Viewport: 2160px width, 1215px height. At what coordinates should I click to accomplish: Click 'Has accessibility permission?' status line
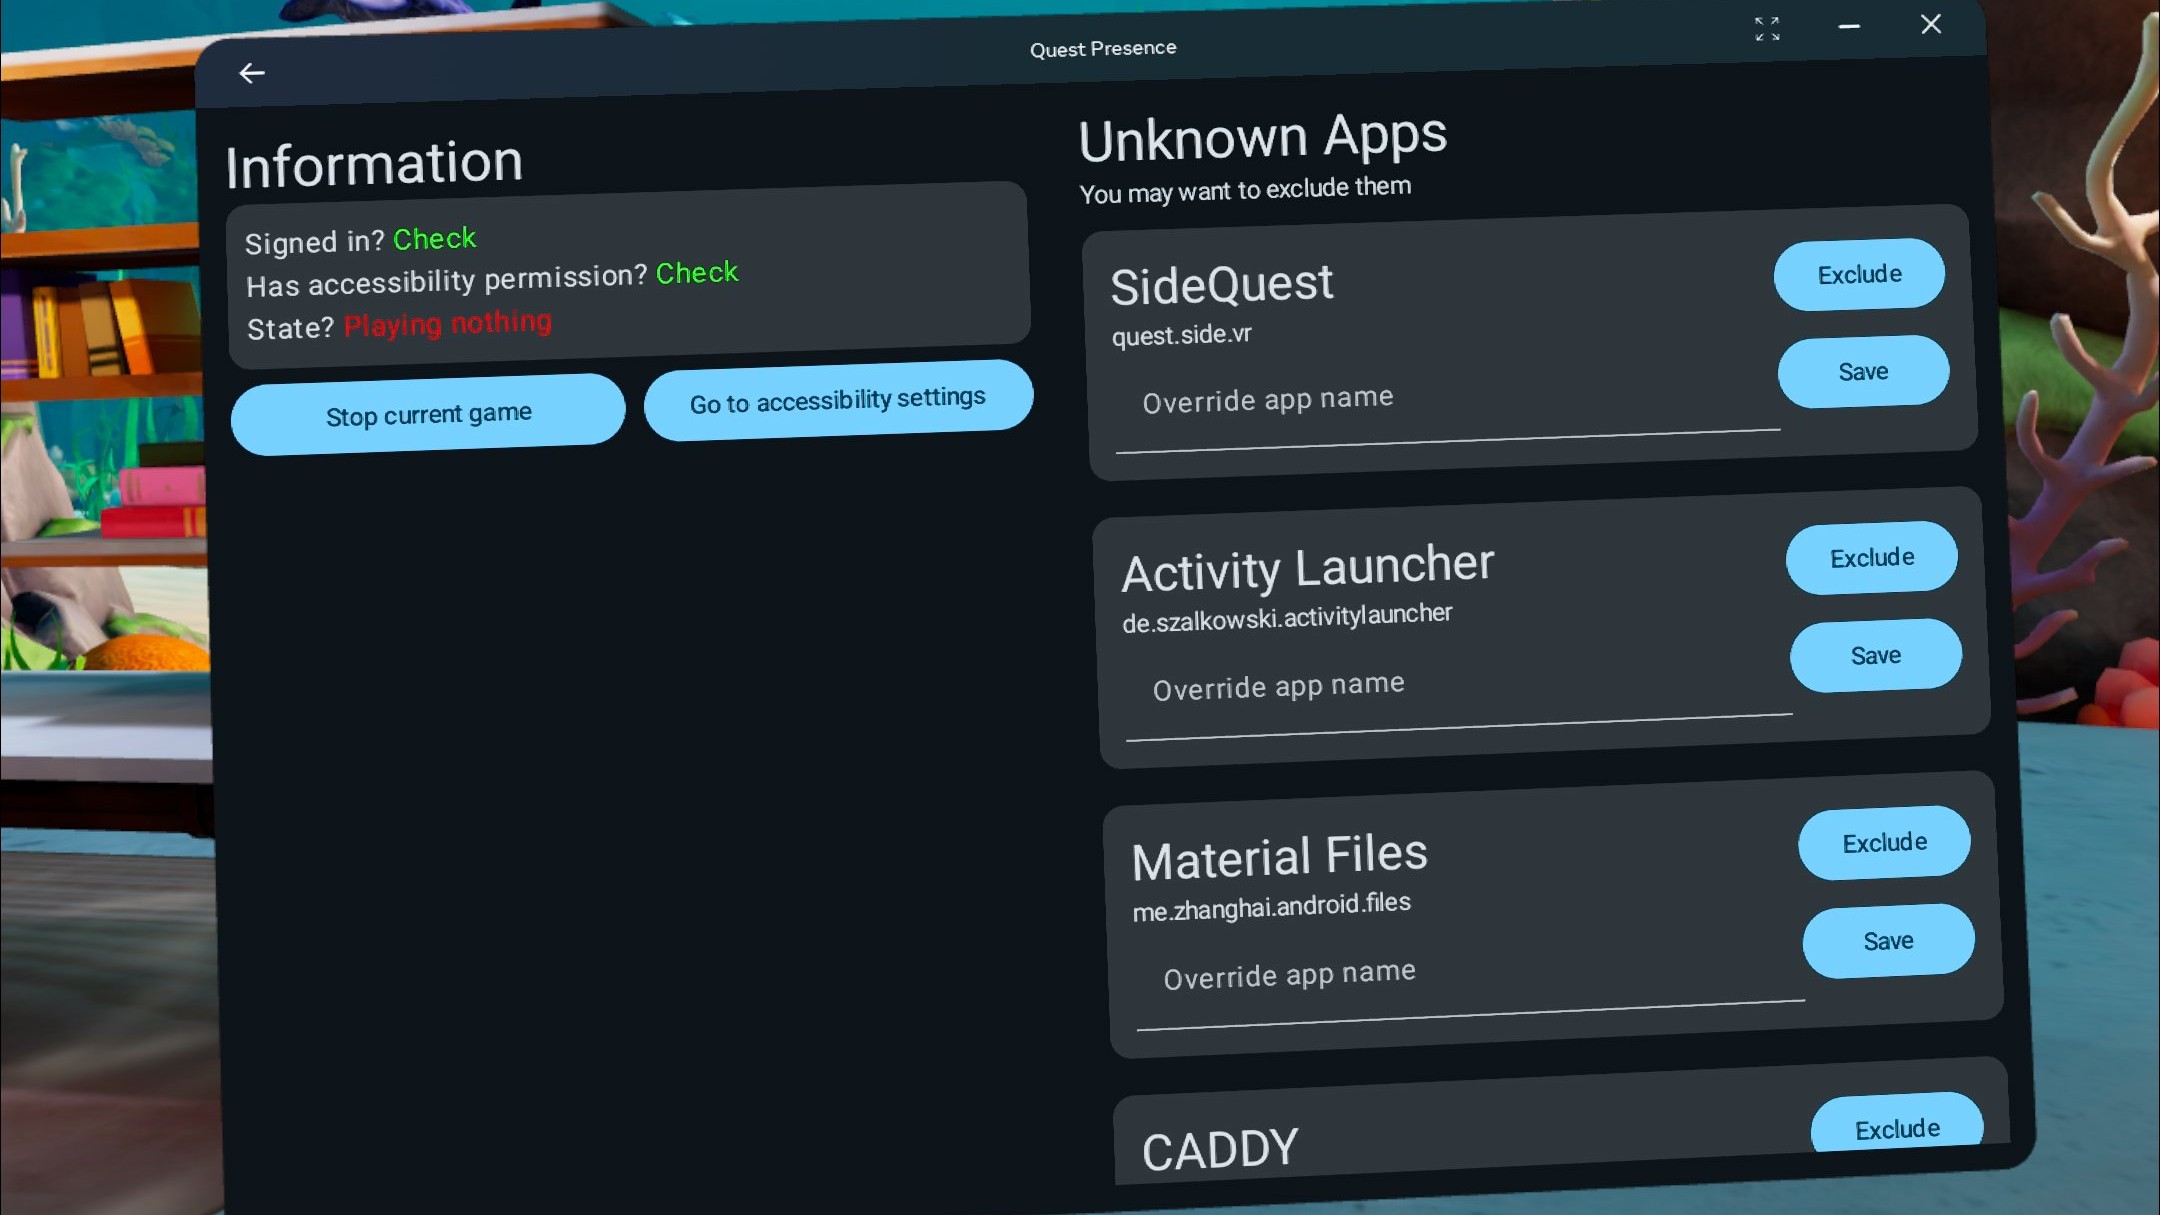pyautogui.click(x=492, y=278)
